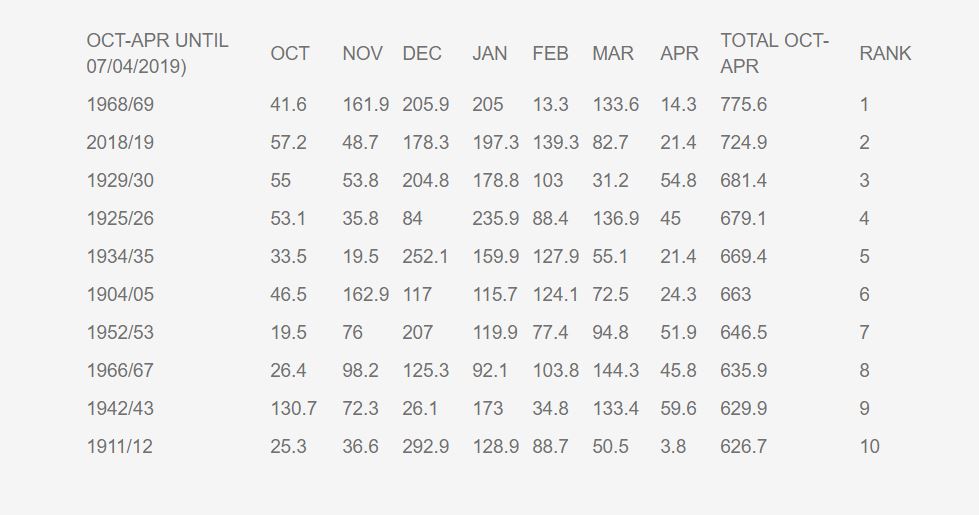This screenshot has width=979, height=515.
Task: Select the 1968/69 season row label
Action: point(120,105)
